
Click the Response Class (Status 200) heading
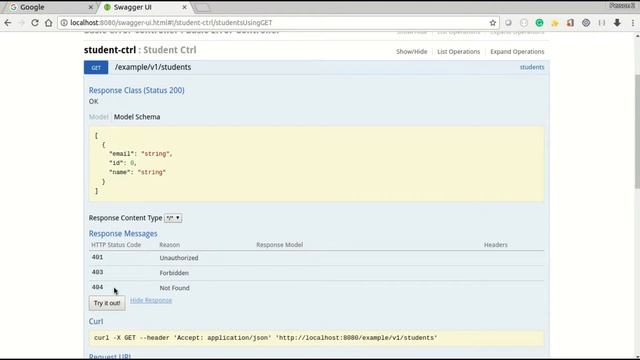click(x=137, y=90)
